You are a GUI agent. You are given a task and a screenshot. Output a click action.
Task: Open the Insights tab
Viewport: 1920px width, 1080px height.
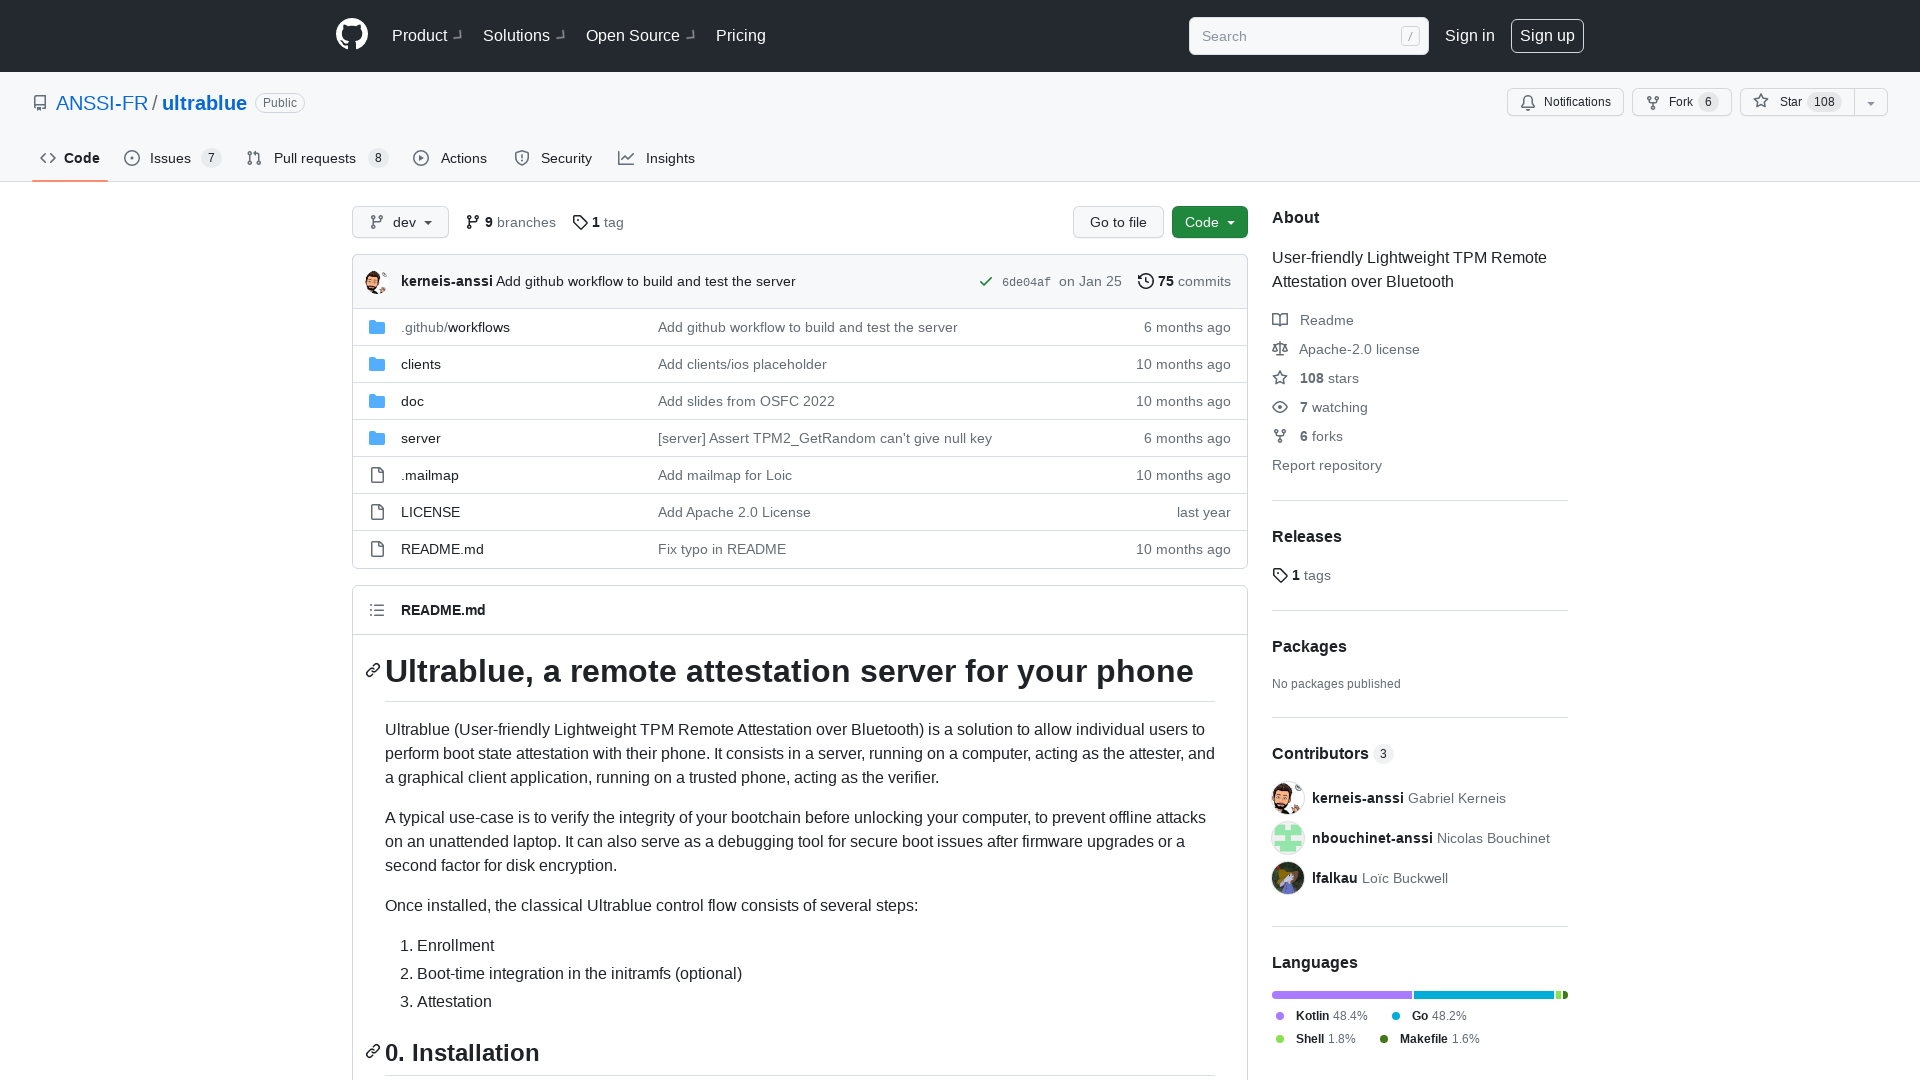656,158
